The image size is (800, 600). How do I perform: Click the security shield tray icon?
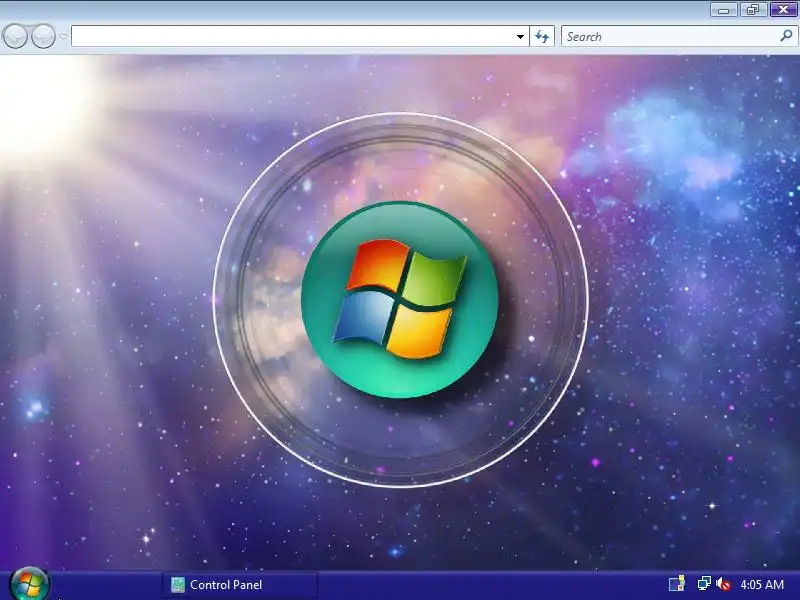coord(677,584)
